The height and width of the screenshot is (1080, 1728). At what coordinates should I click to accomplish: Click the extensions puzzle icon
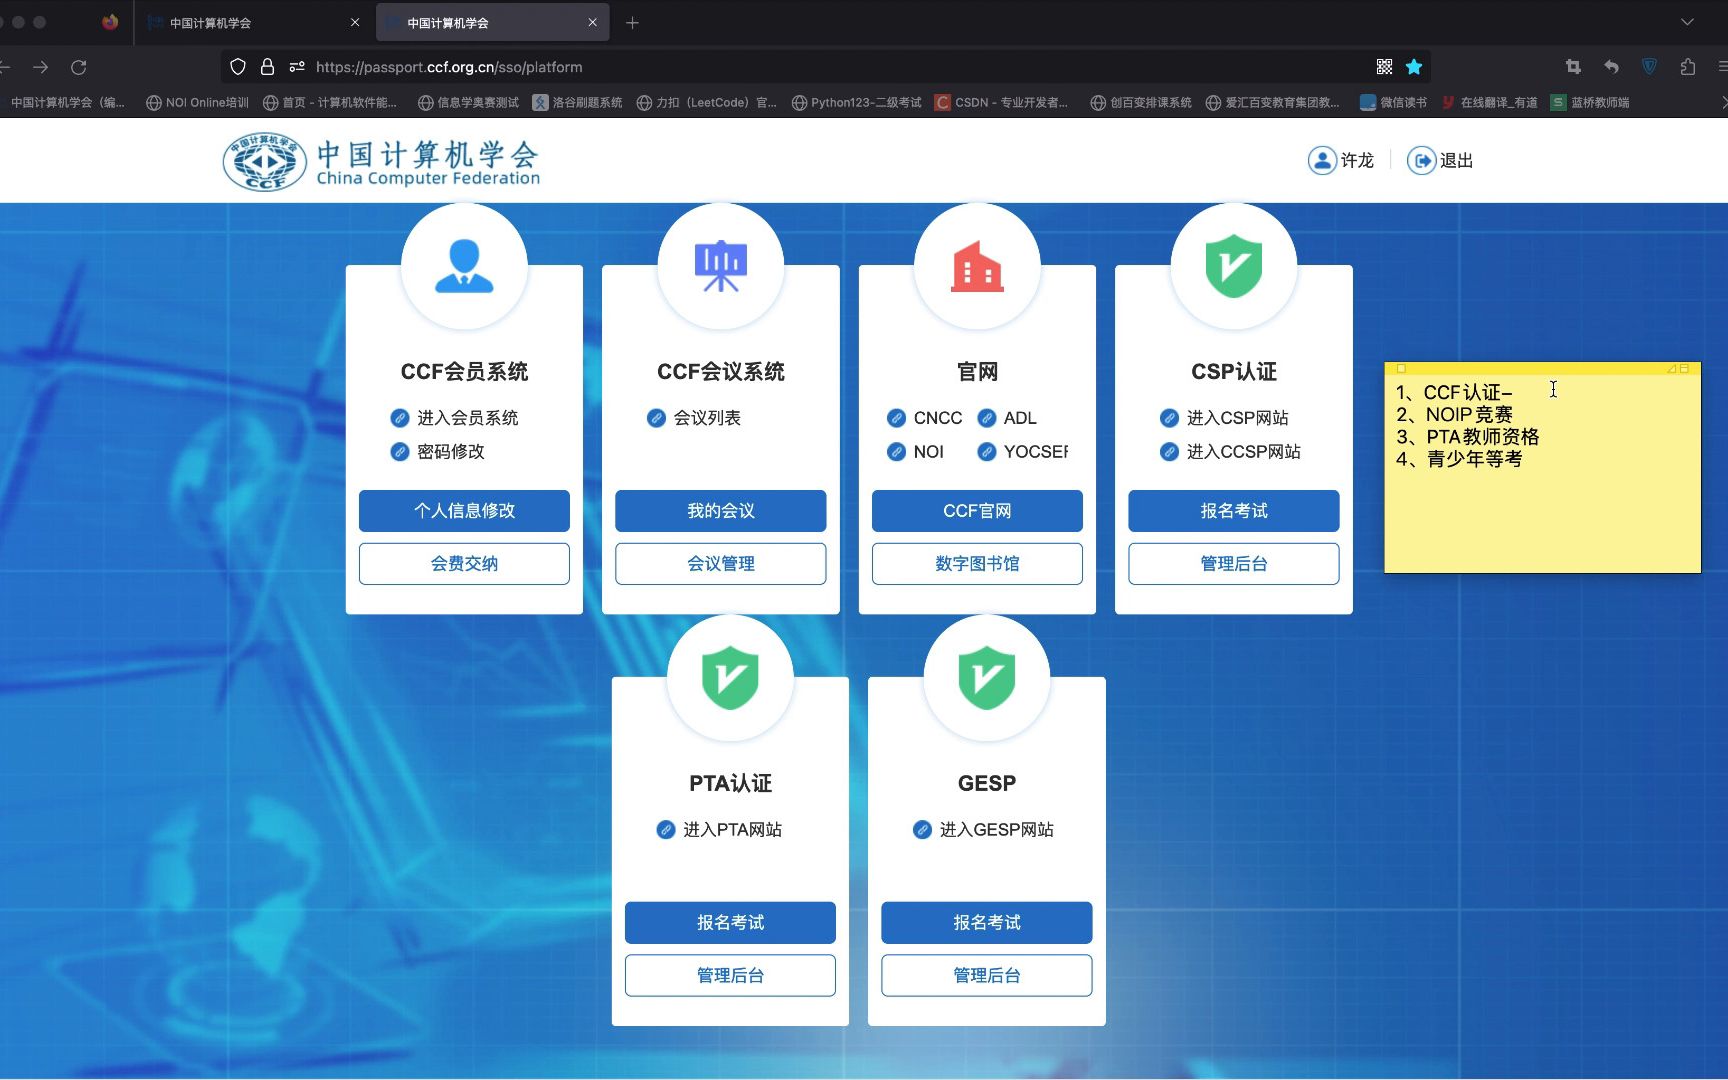click(1688, 67)
